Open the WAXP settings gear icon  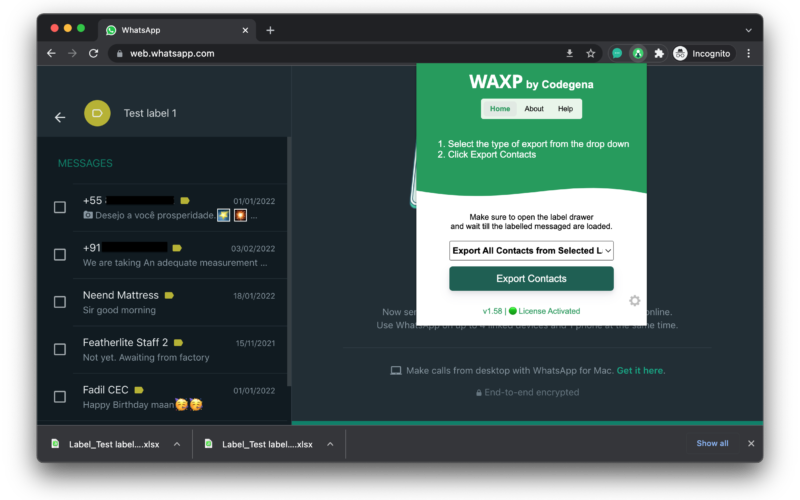pyautogui.click(x=634, y=301)
